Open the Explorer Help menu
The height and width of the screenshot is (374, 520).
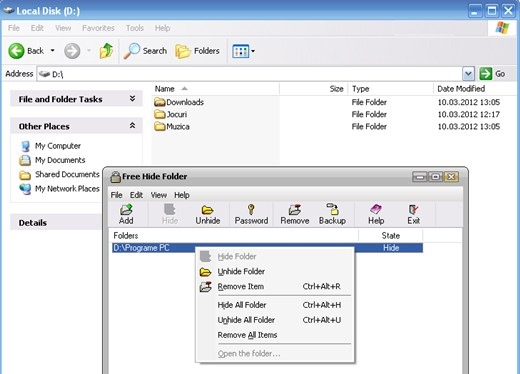pyautogui.click(x=162, y=28)
